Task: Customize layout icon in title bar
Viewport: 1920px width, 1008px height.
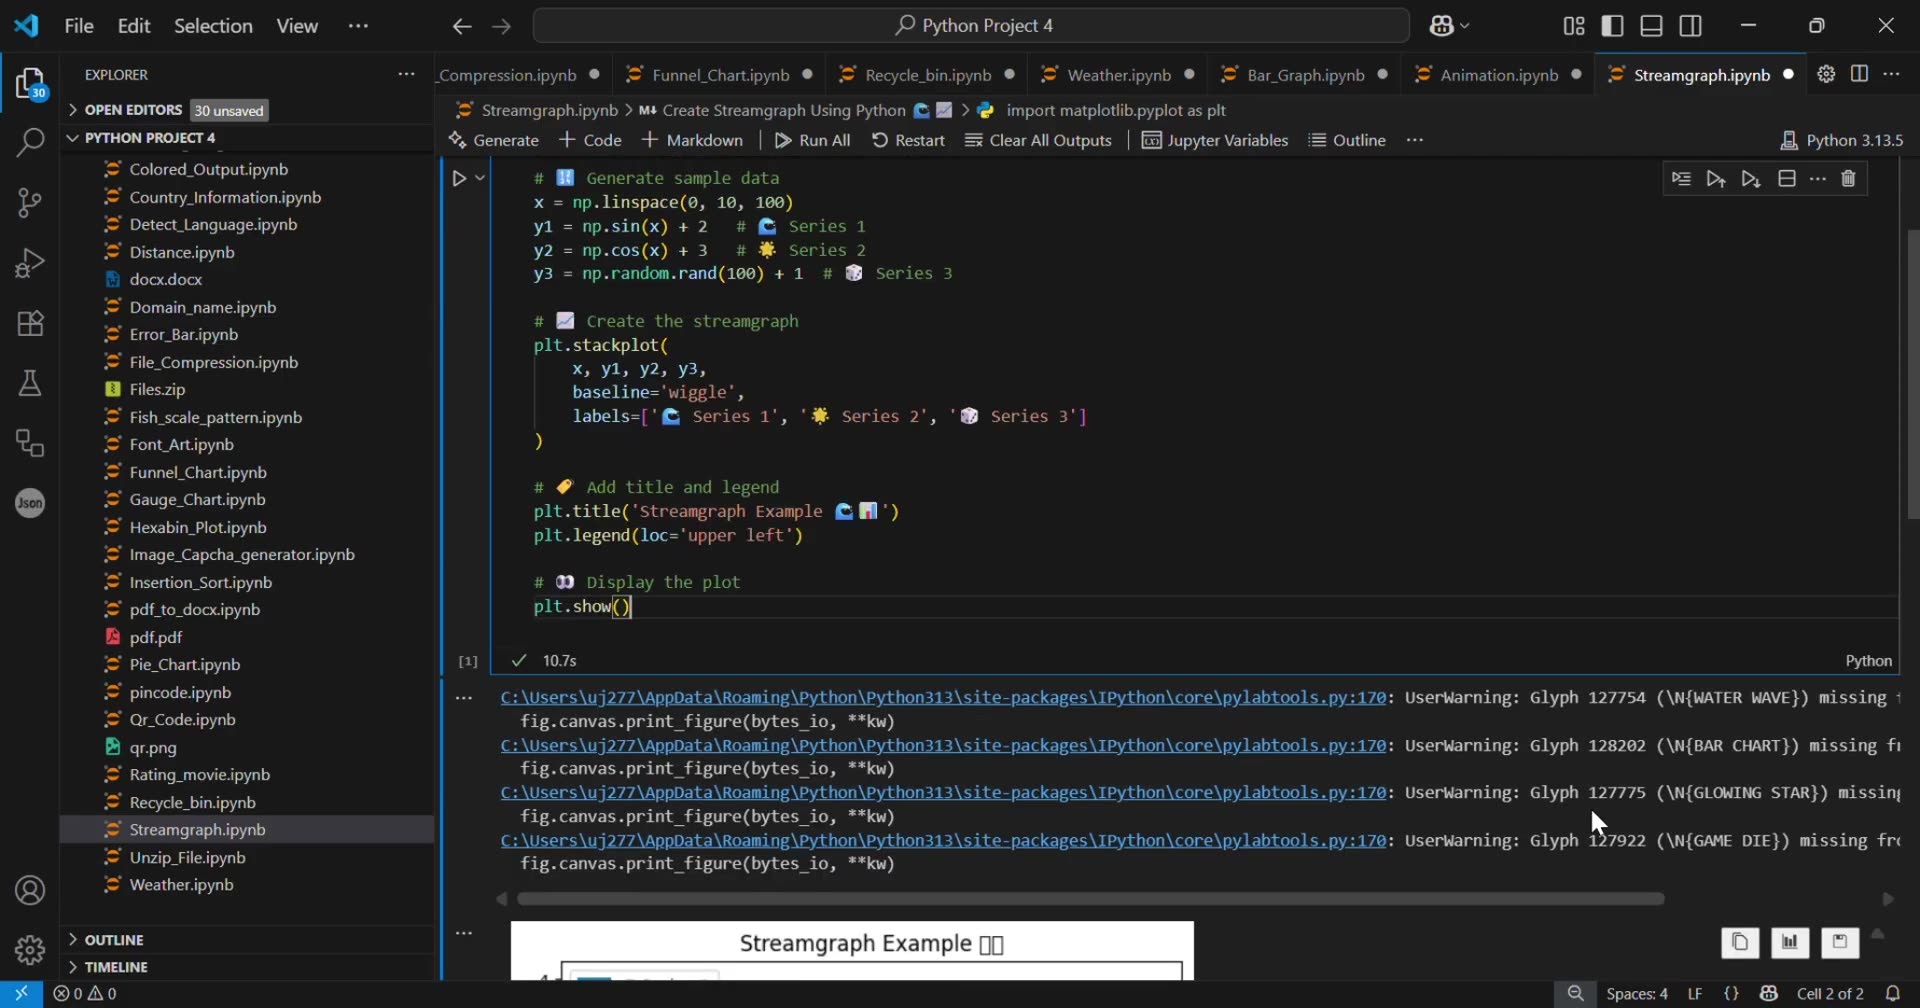Action: coord(1574,26)
